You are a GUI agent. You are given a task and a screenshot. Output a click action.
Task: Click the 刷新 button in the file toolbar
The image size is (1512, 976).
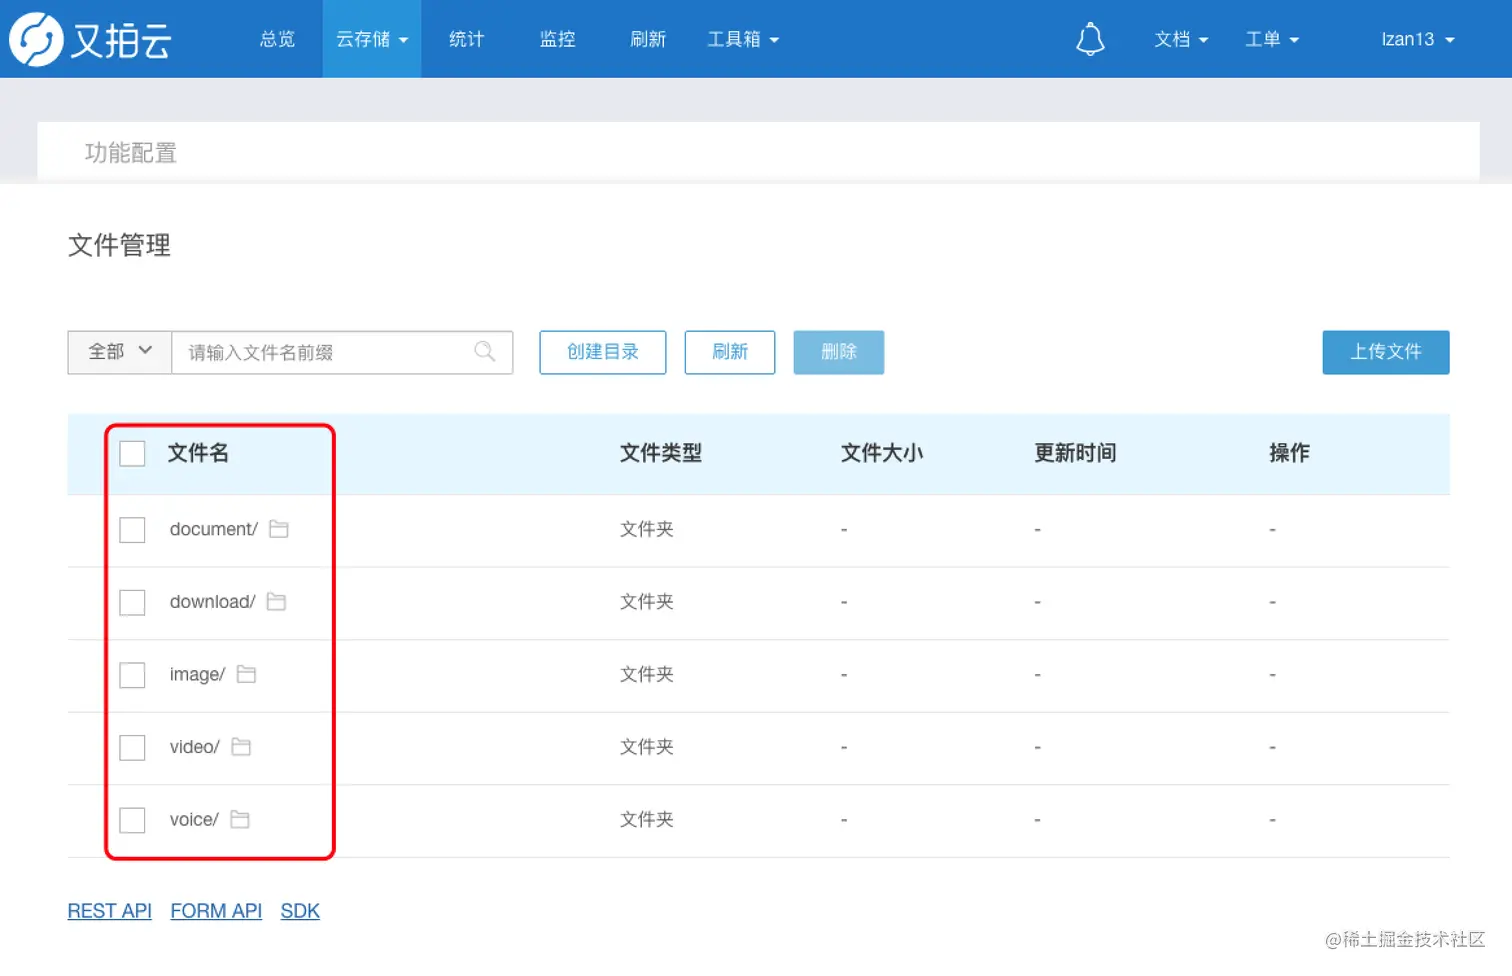pyautogui.click(x=730, y=352)
